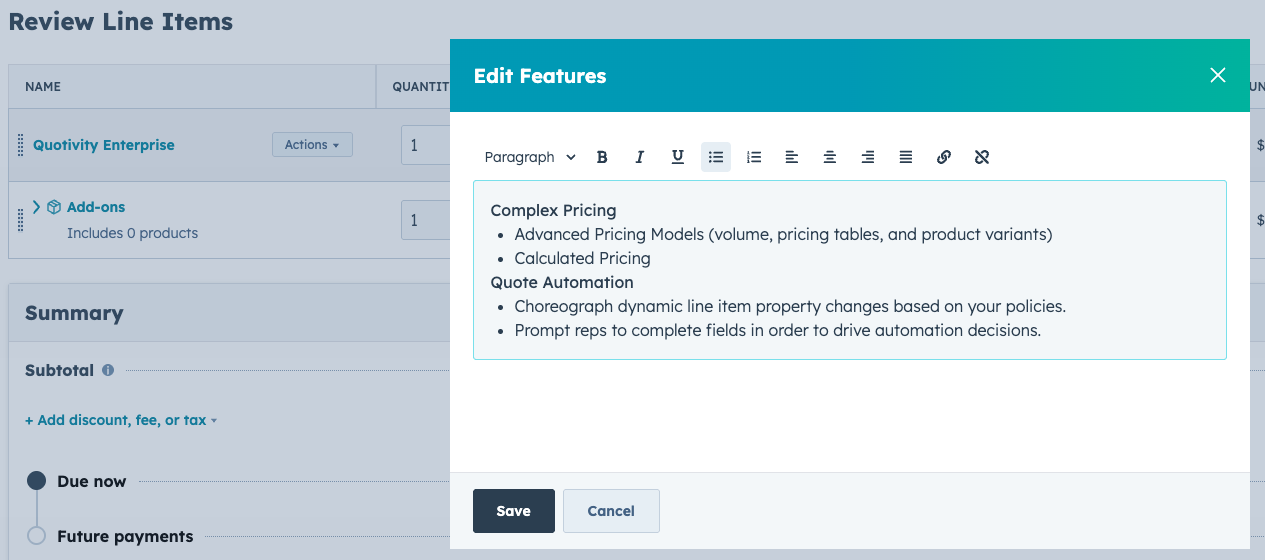
Task: Open the Paragraph style dropdown
Action: 530,157
